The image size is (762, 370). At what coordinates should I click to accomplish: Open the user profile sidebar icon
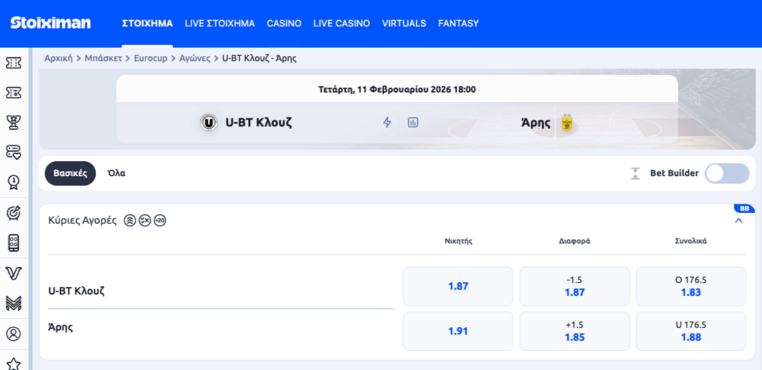(14, 334)
